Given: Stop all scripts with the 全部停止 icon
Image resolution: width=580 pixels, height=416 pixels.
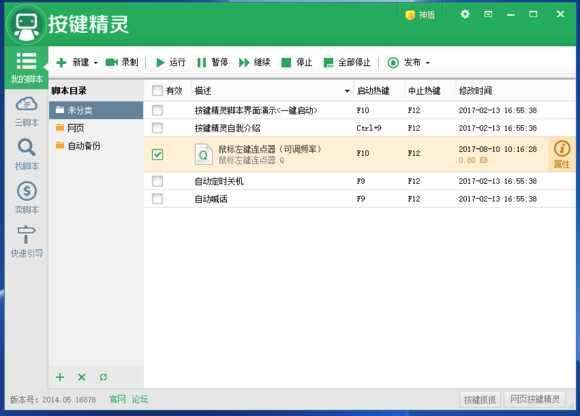Looking at the screenshot, I should pos(328,62).
